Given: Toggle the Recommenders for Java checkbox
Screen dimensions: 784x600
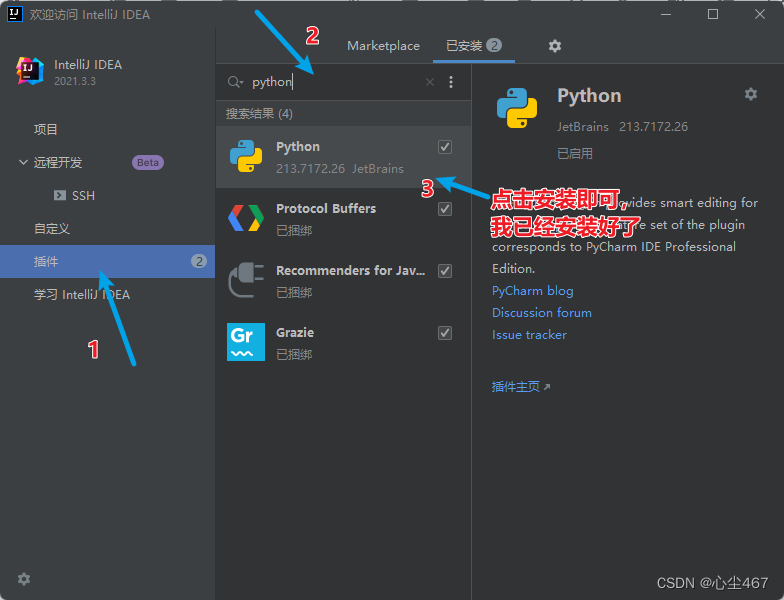Looking at the screenshot, I should pyautogui.click(x=445, y=271).
